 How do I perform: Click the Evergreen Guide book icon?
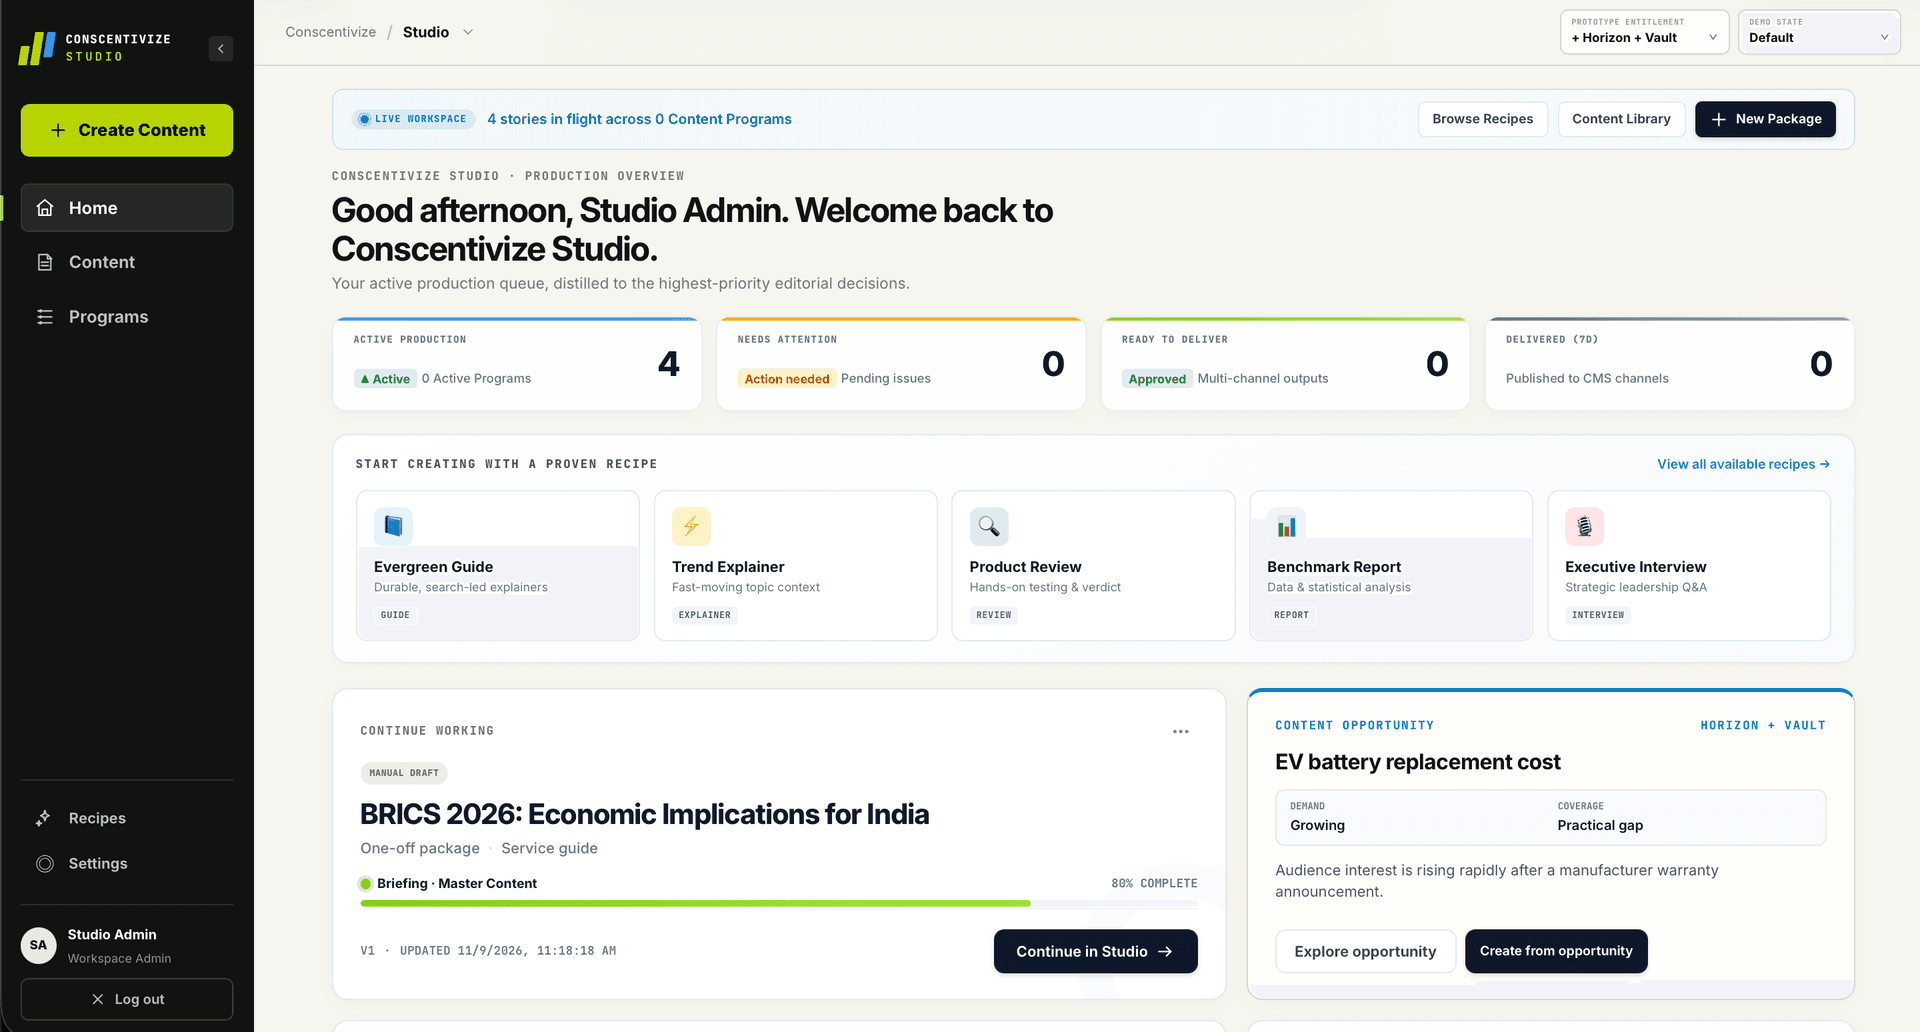coord(393,526)
